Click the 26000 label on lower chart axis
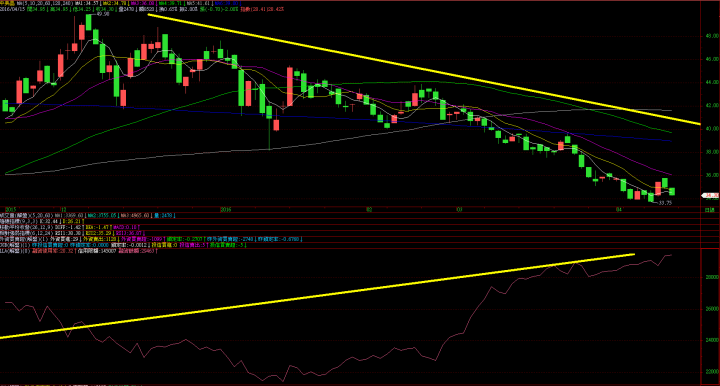720x386 pixels. [x=712, y=309]
